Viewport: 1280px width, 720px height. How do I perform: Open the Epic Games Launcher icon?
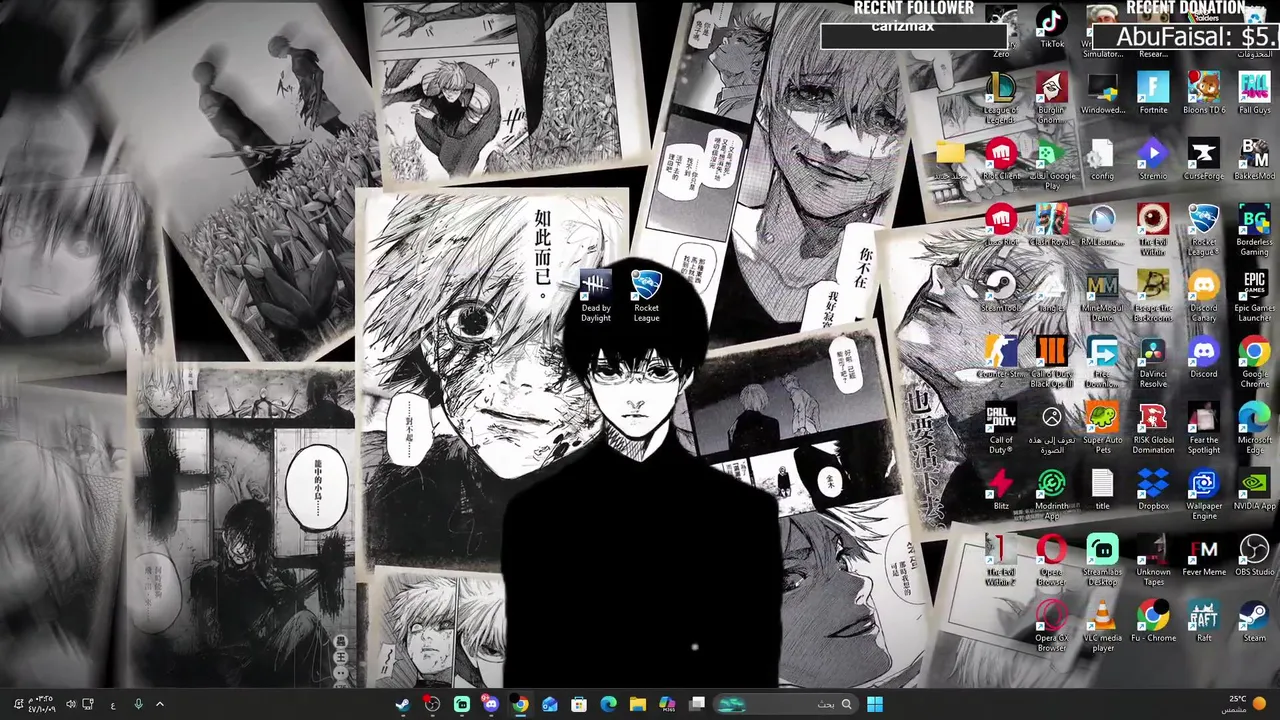tap(1254, 297)
